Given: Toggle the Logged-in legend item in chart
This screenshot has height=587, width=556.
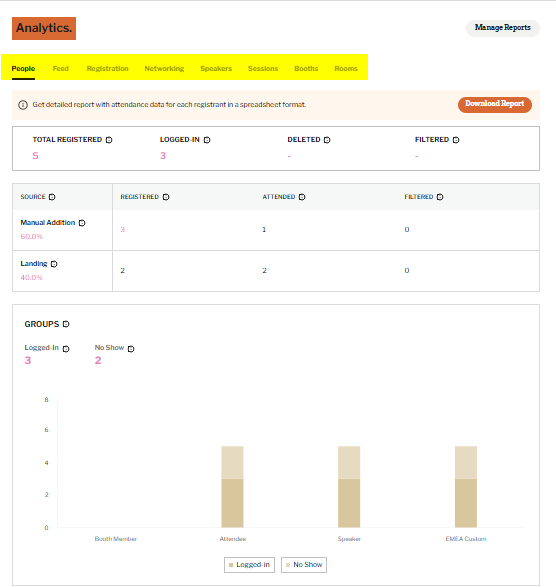Looking at the screenshot, I should [249, 565].
